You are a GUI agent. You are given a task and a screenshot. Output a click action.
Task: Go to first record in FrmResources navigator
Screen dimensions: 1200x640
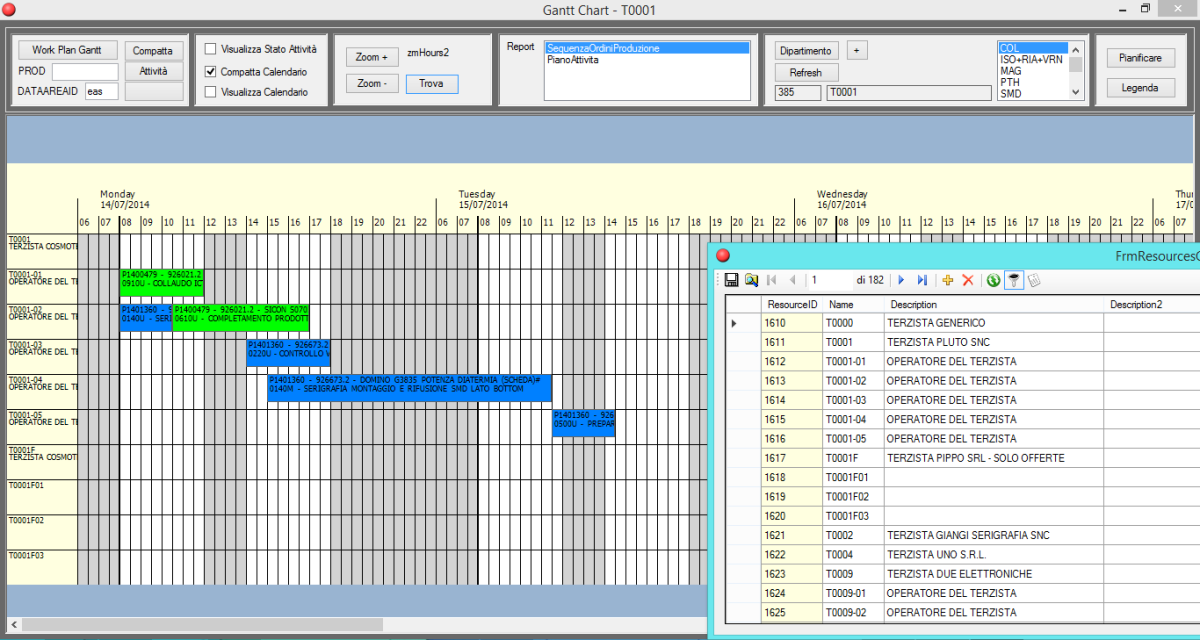pyautogui.click(x=772, y=280)
